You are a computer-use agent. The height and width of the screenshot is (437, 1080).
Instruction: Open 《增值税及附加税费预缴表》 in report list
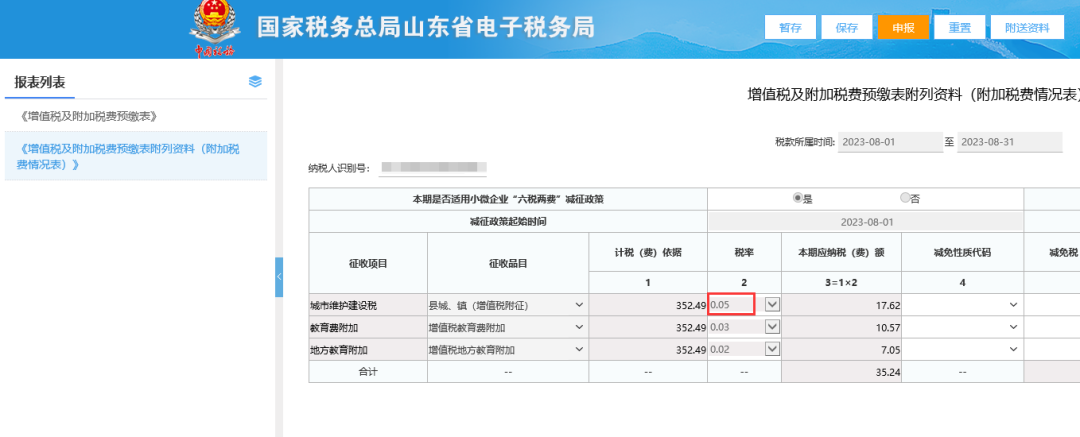(x=136, y=116)
